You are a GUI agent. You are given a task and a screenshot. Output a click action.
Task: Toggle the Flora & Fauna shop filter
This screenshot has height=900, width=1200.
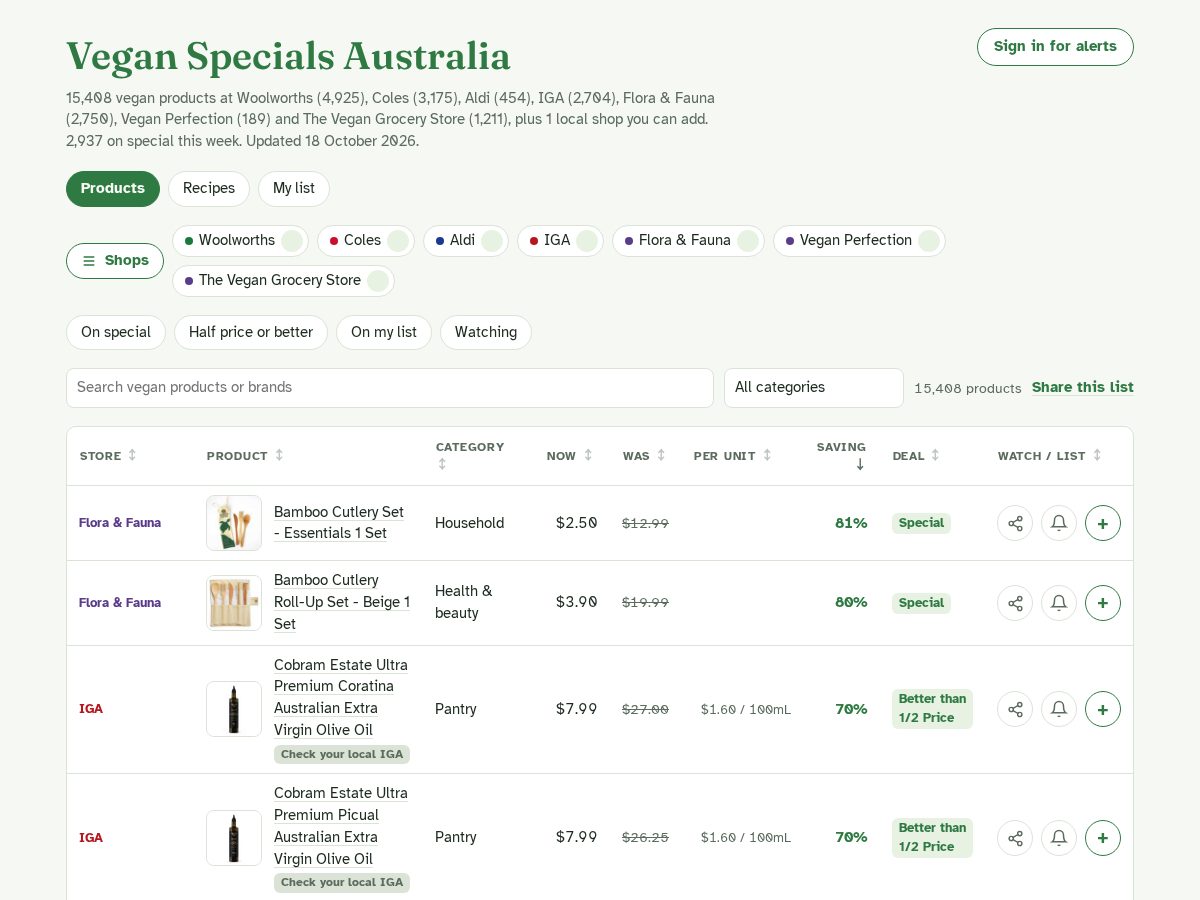click(688, 241)
